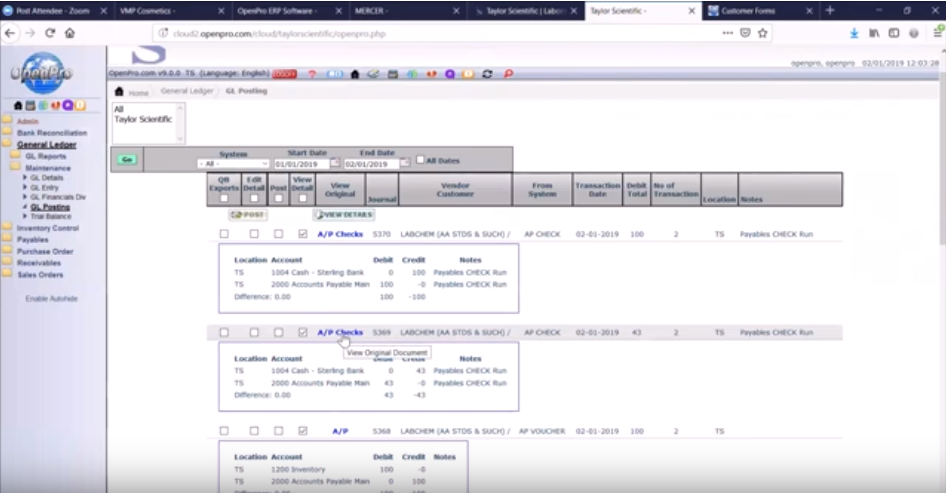This screenshot has width=946, height=493.
Task: Reload the page with browser refresh icon
Action: (50, 33)
